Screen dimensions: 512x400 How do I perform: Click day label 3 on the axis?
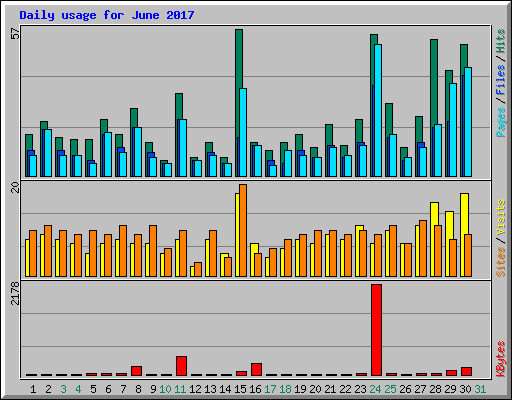(63, 389)
